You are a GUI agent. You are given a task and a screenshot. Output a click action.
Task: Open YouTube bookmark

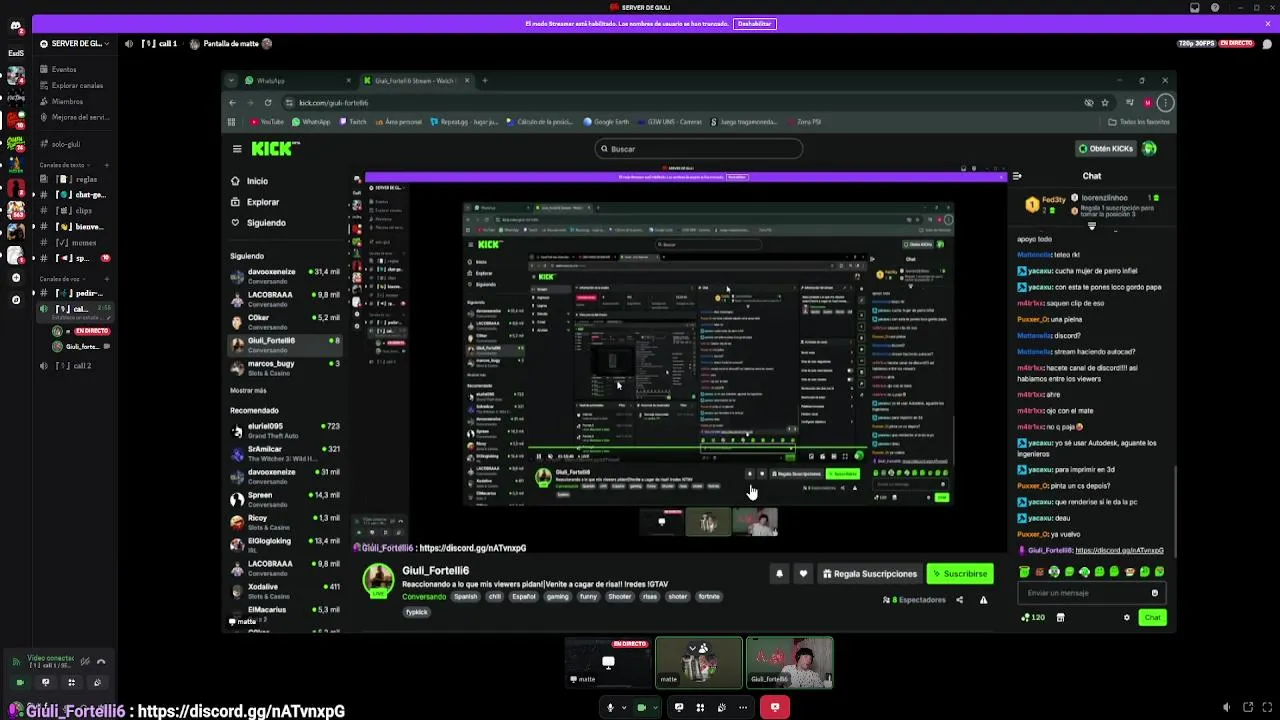[x=266, y=122]
